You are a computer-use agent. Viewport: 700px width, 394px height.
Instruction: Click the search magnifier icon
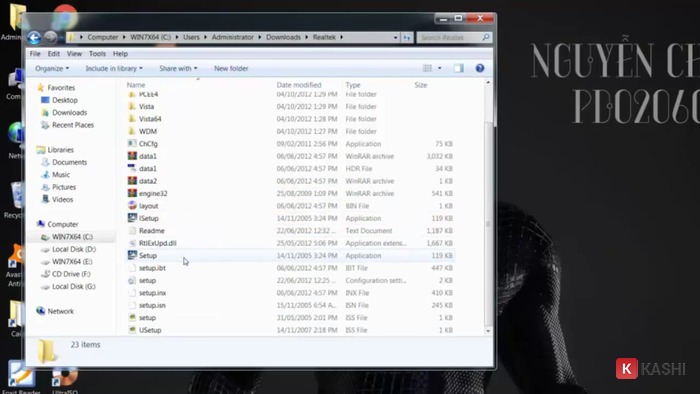[486, 37]
